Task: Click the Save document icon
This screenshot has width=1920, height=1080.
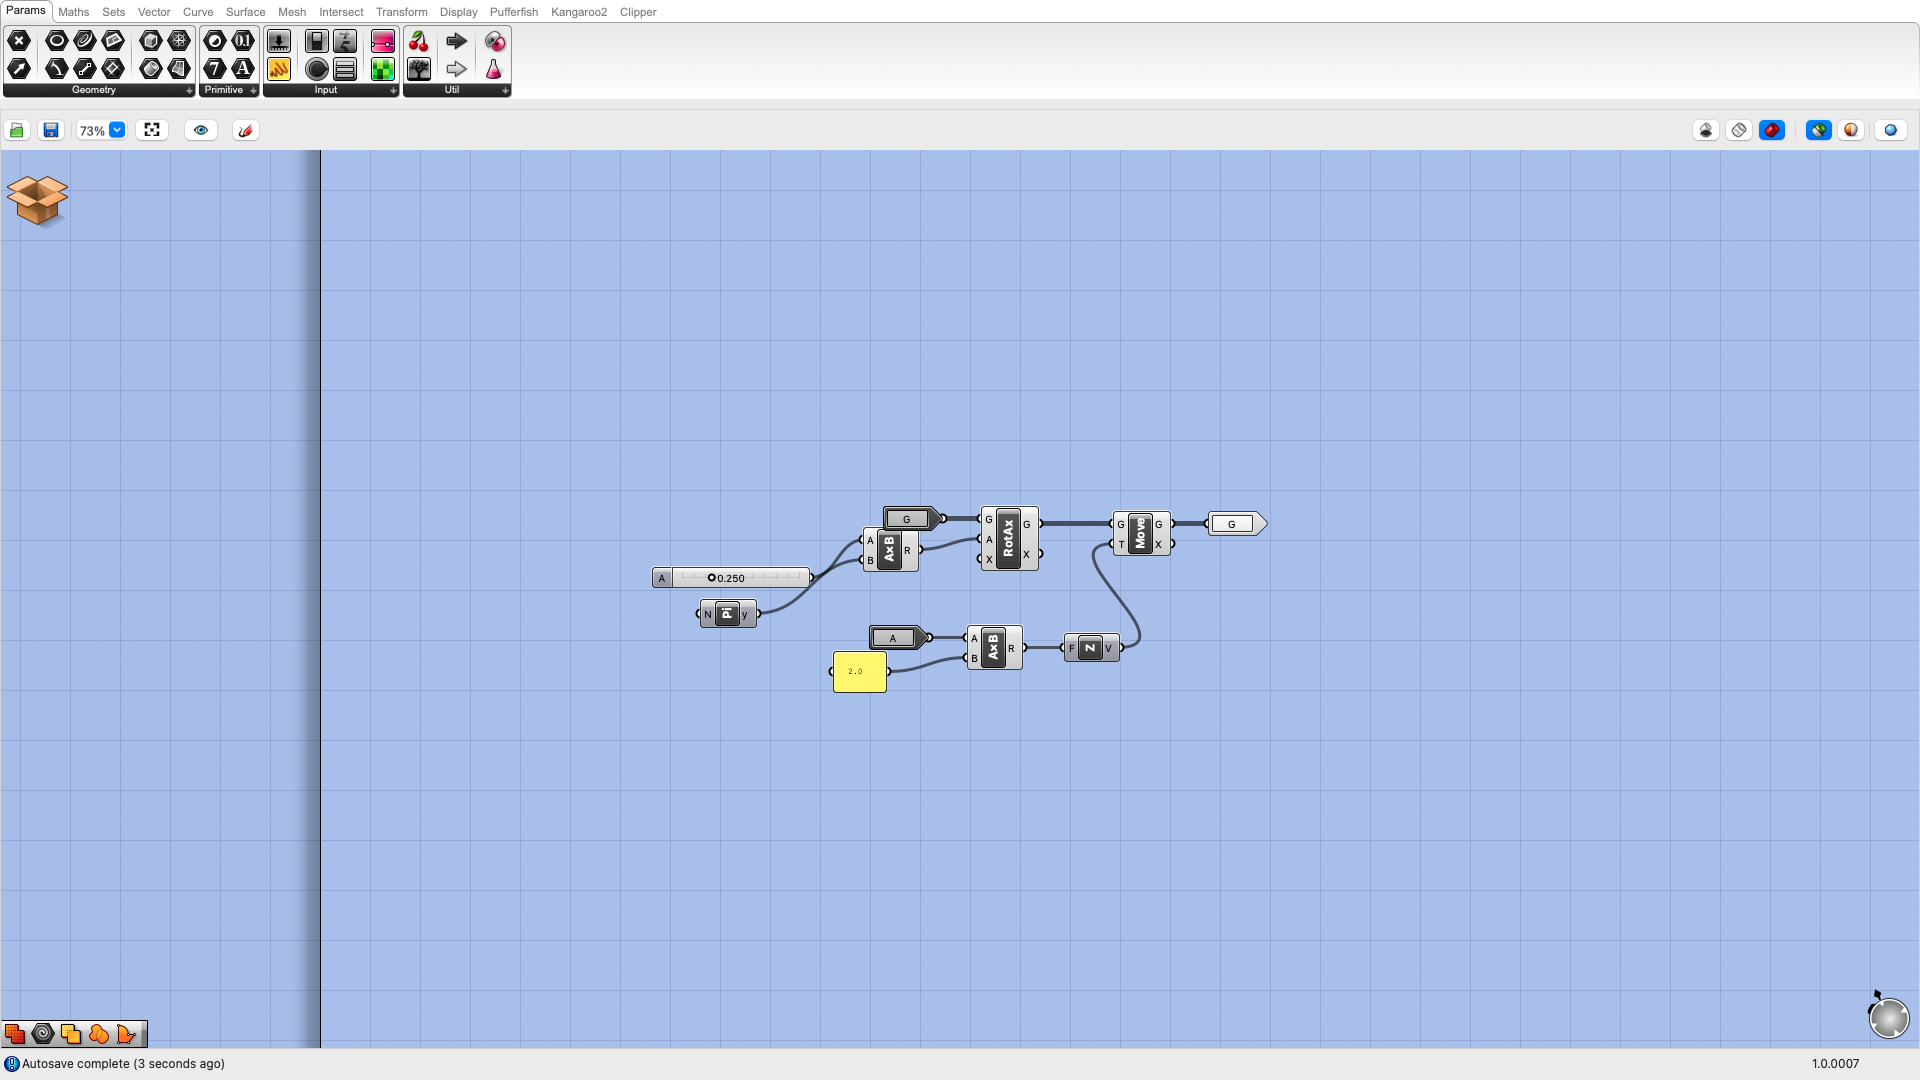Action: [x=51, y=130]
